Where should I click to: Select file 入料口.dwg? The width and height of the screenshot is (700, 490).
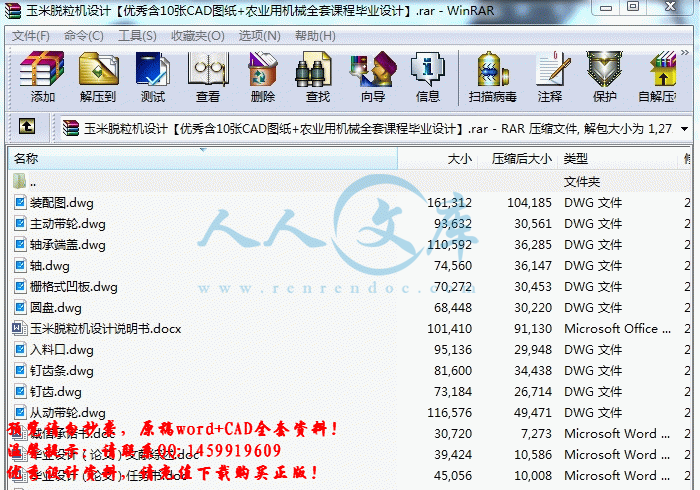coord(350,349)
